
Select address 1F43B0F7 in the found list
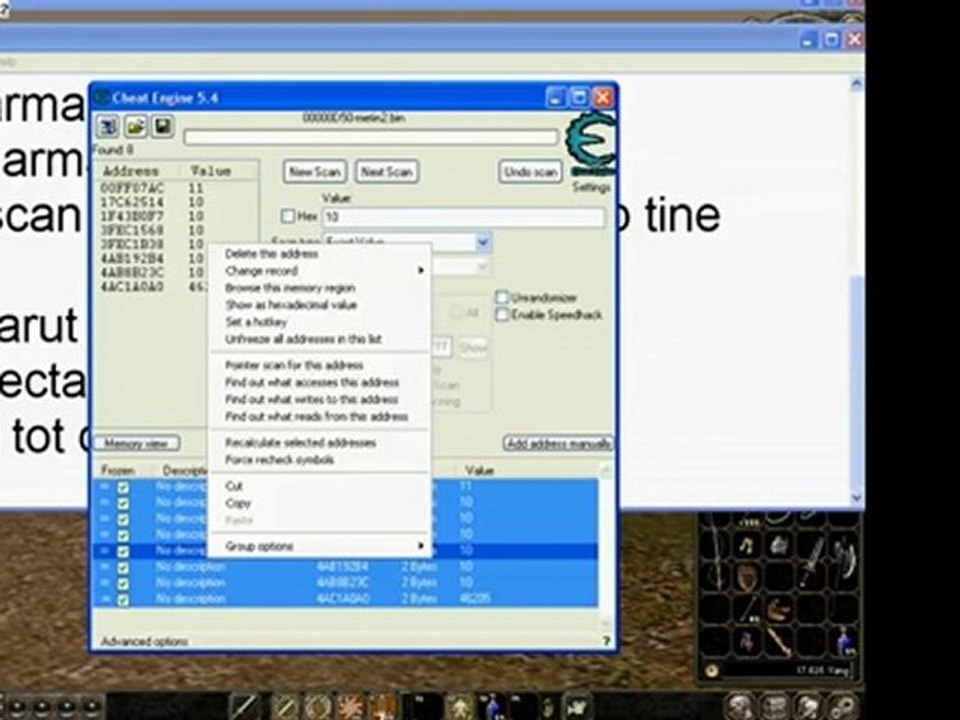(132, 216)
